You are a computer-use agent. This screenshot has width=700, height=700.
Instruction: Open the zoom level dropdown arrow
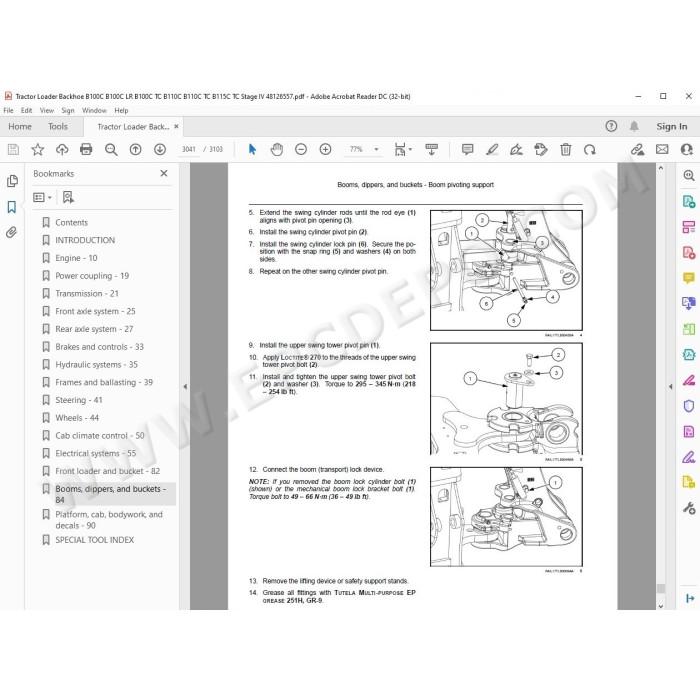coord(376,149)
